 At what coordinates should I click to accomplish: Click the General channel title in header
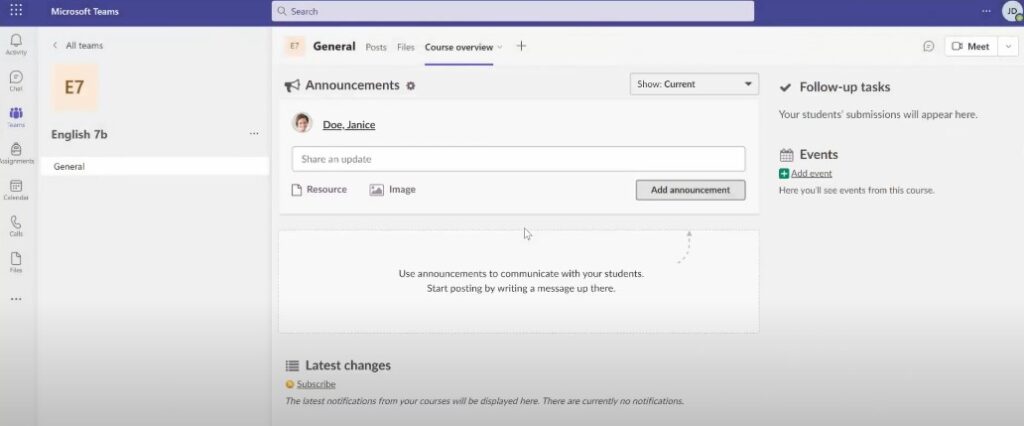coord(334,46)
